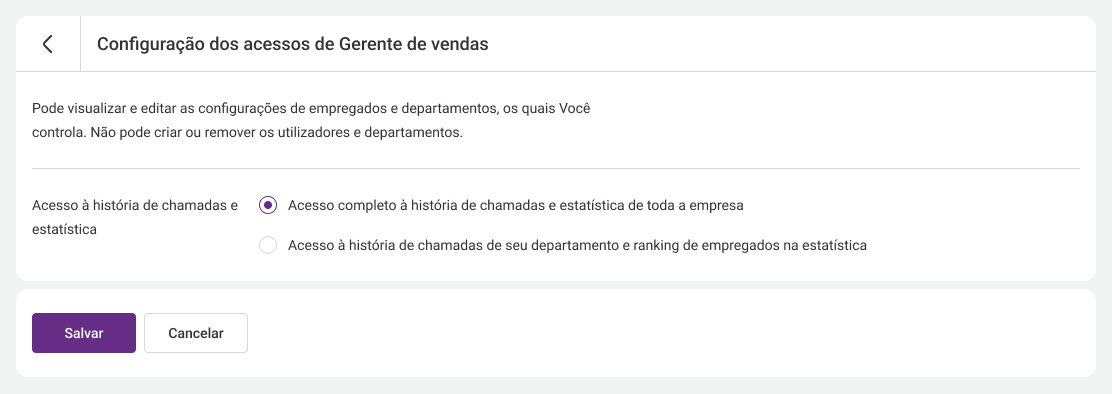Click empty space right of the Cancelar button
This screenshot has width=1112, height=394.
click(667, 333)
